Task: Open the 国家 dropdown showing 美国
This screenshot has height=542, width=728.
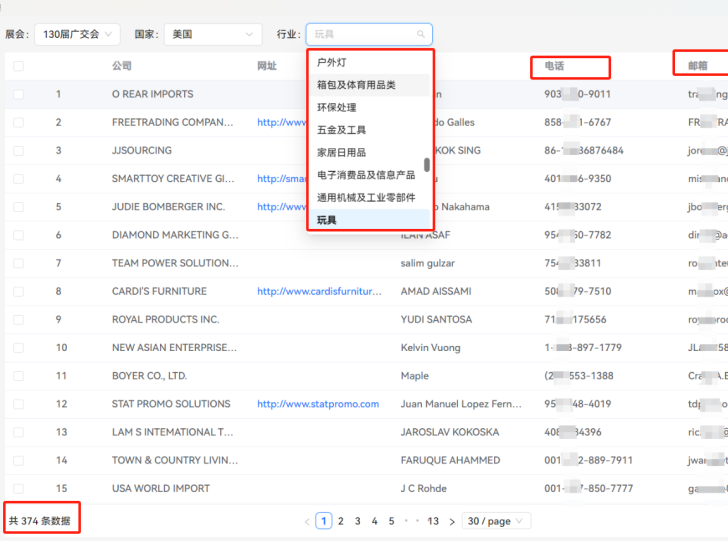Action: (x=213, y=34)
